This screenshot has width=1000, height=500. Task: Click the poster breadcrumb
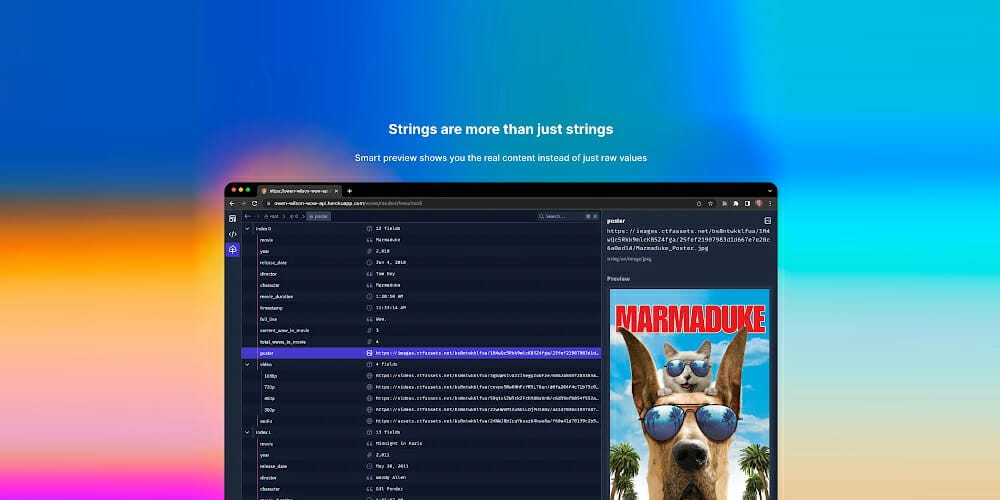pos(319,216)
